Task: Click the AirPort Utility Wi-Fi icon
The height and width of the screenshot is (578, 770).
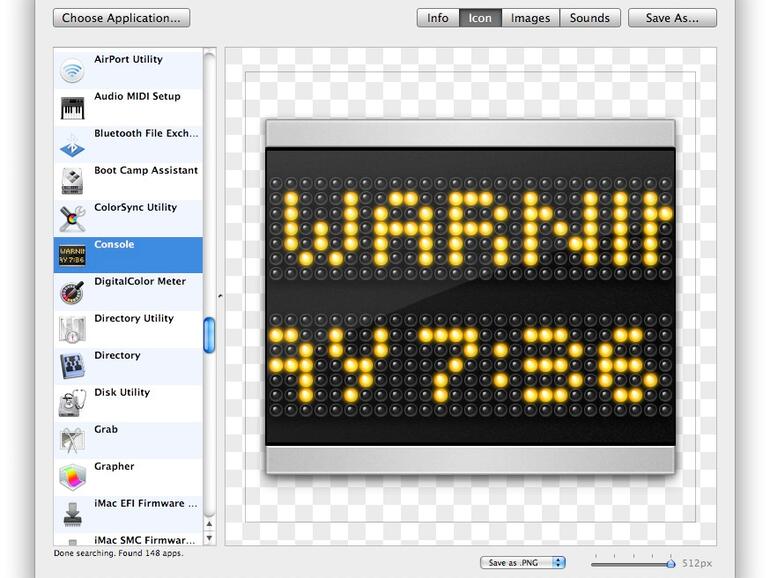Action: click(72, 71)
